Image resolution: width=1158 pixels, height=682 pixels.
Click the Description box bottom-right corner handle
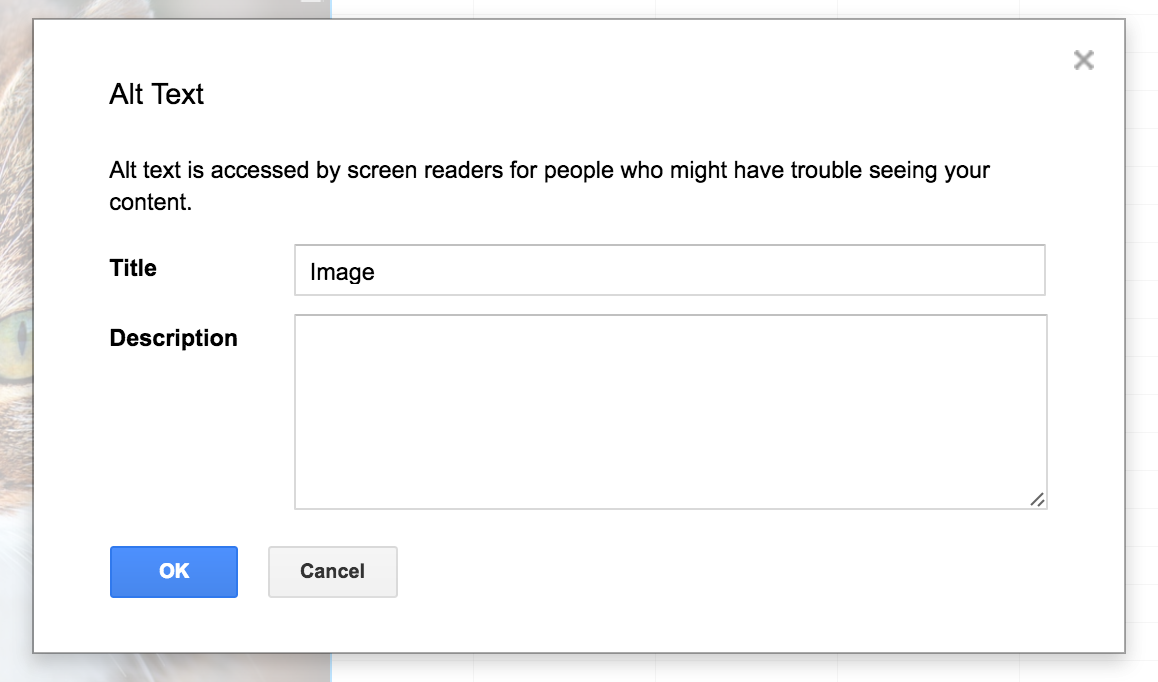1038,499
